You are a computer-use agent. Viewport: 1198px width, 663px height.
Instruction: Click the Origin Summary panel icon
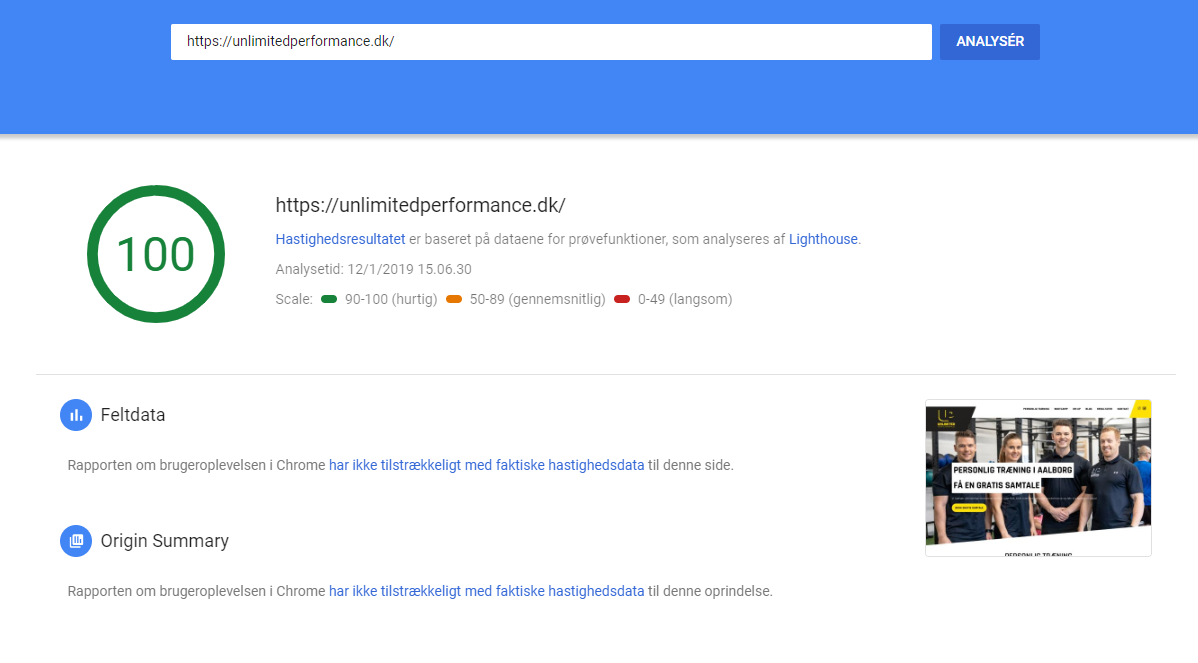[x=76, y=541]
